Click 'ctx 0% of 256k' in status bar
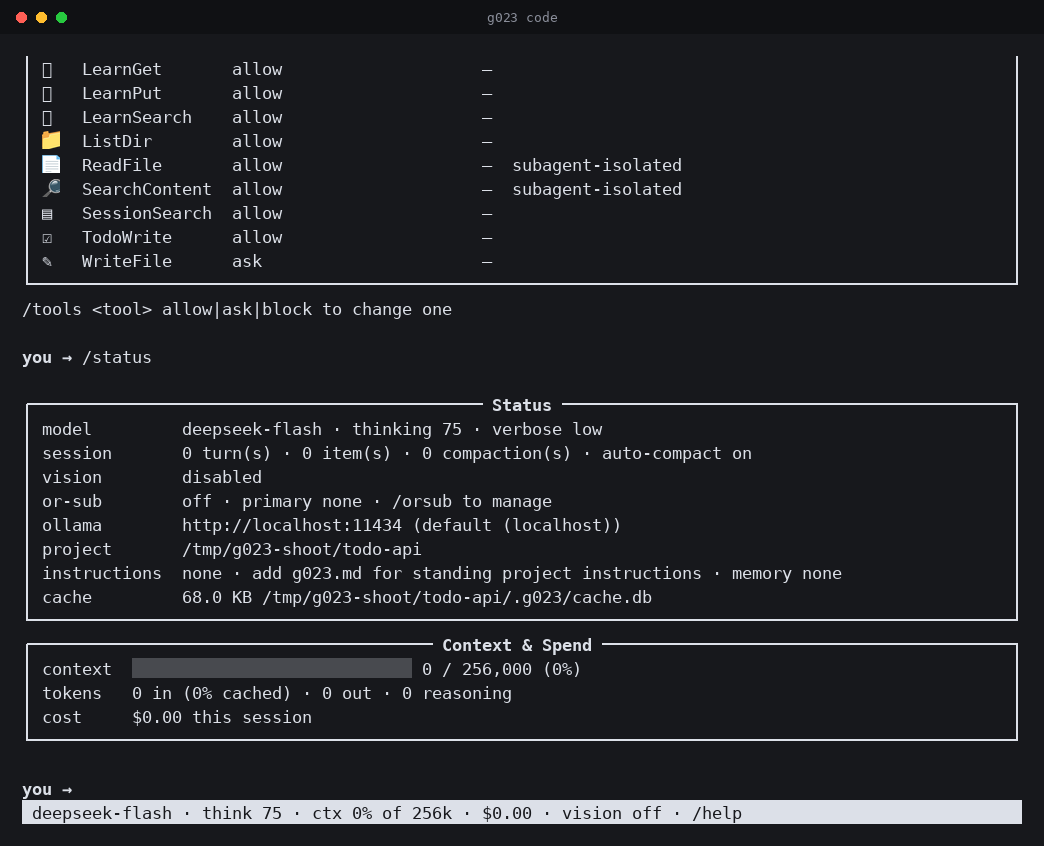1044x846 pixels. point(382,813)
